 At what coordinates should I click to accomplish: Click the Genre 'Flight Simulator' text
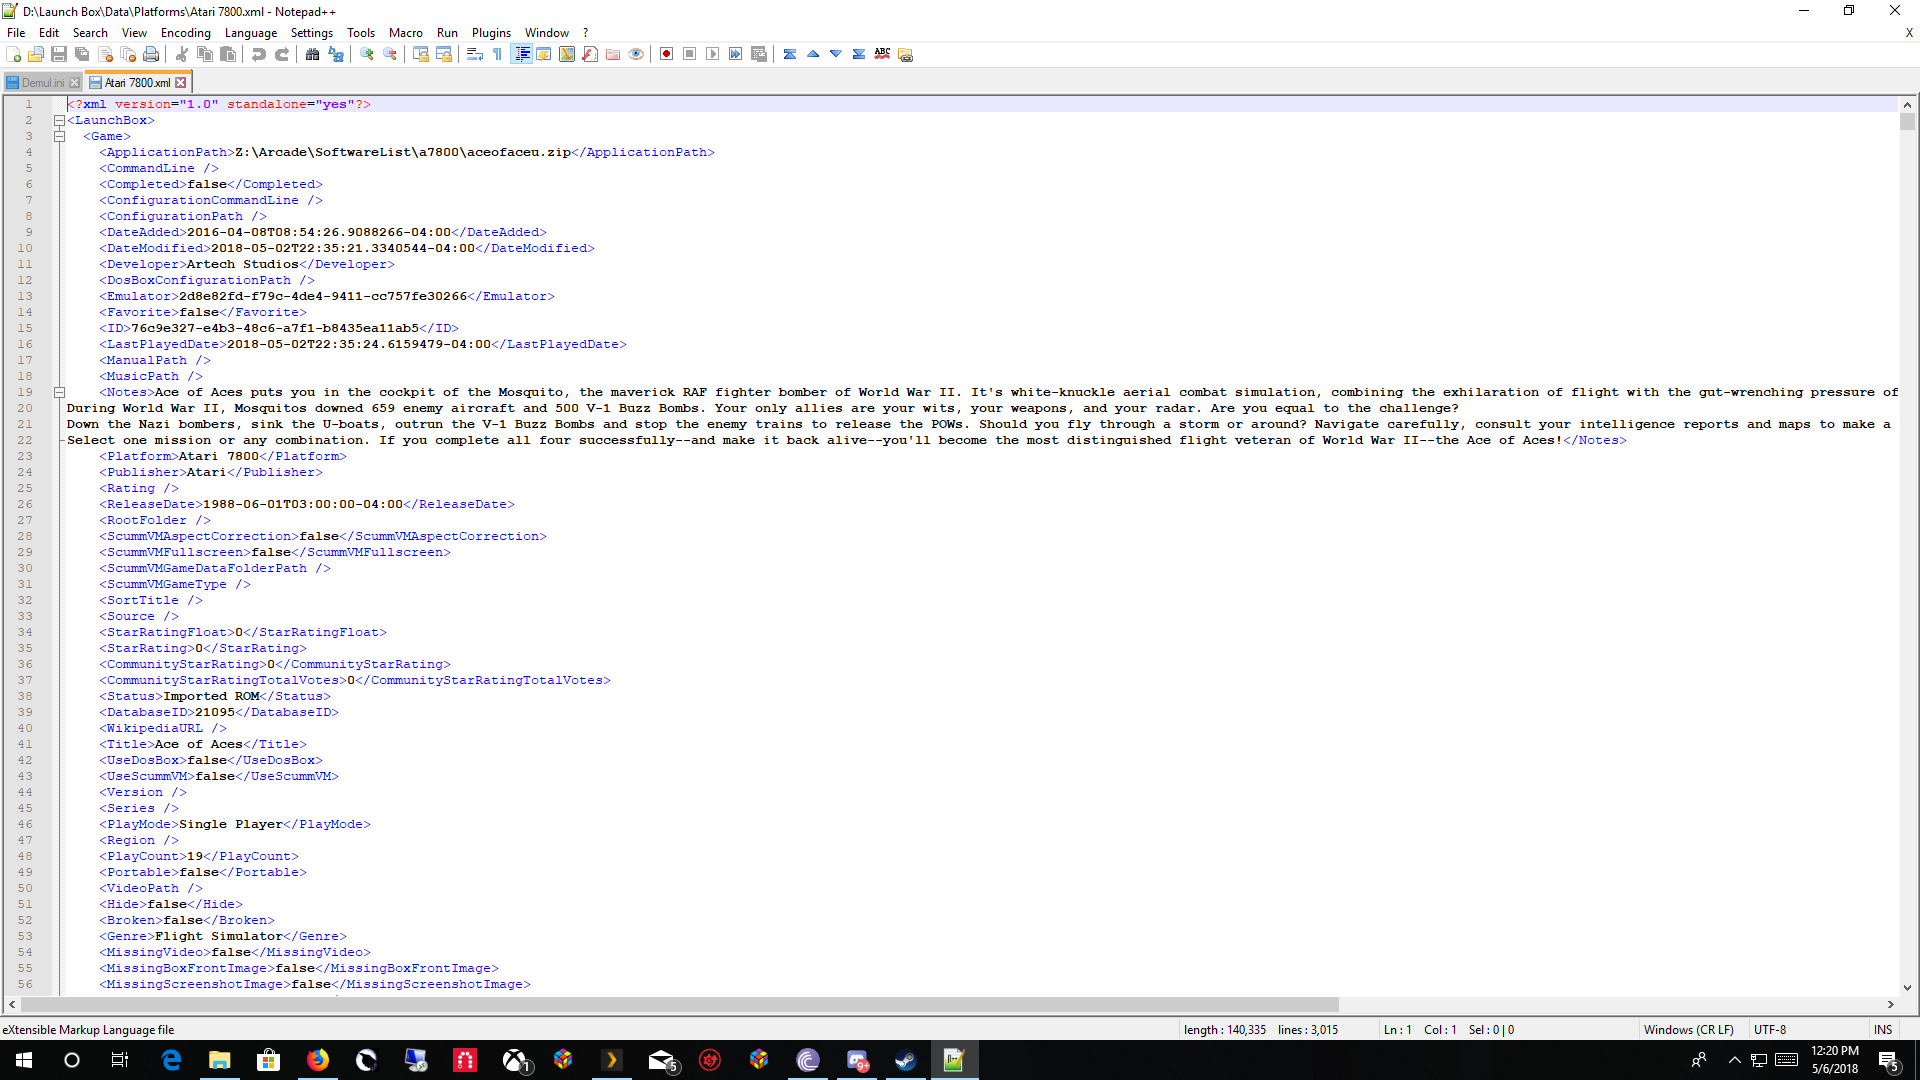point(219,936)
